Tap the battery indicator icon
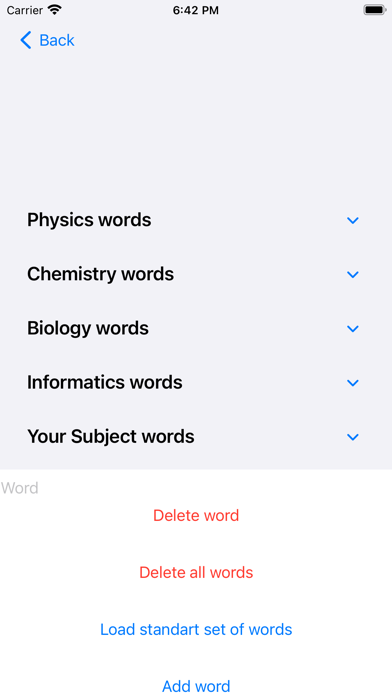Image resolution: width=392 pixels, height=696 pixels. click(x=375, y=10)
